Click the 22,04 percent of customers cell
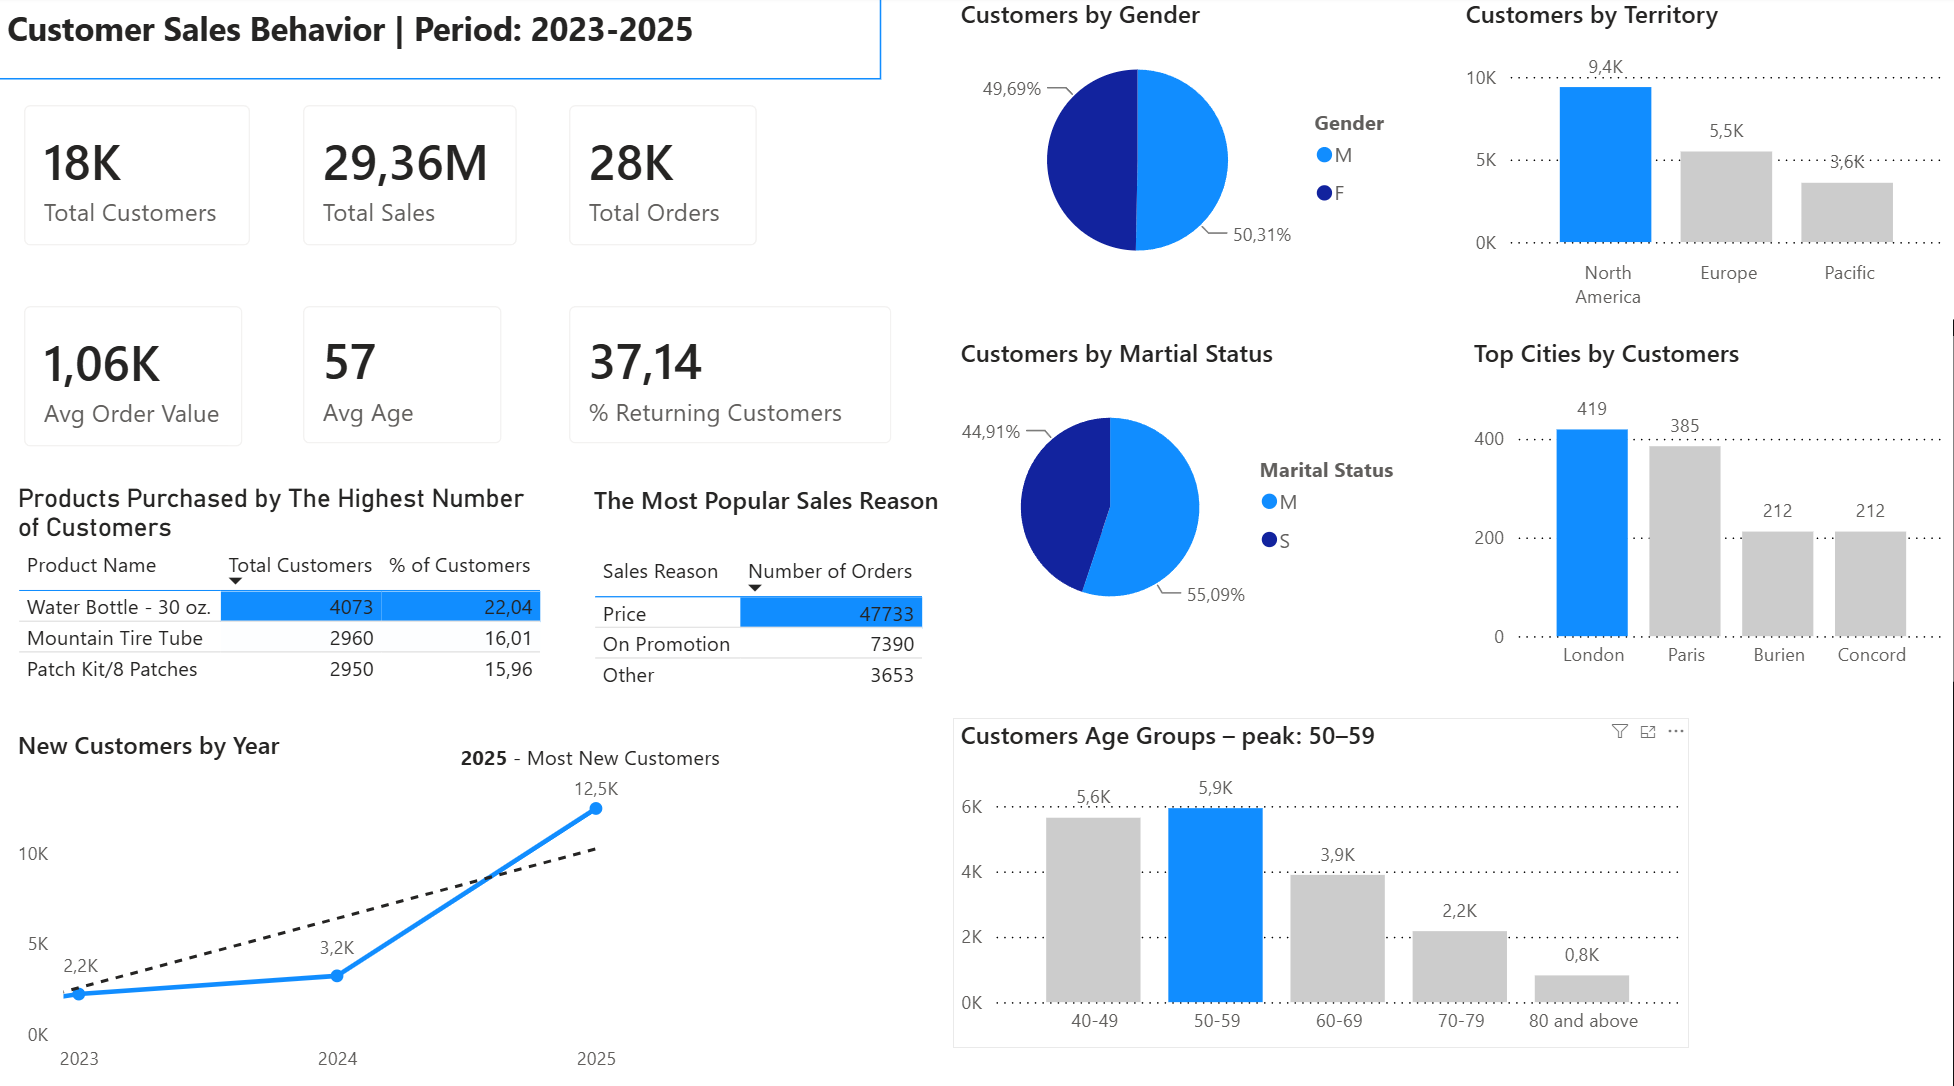This screenshot has width=1954, height=1086. [461, 607]
